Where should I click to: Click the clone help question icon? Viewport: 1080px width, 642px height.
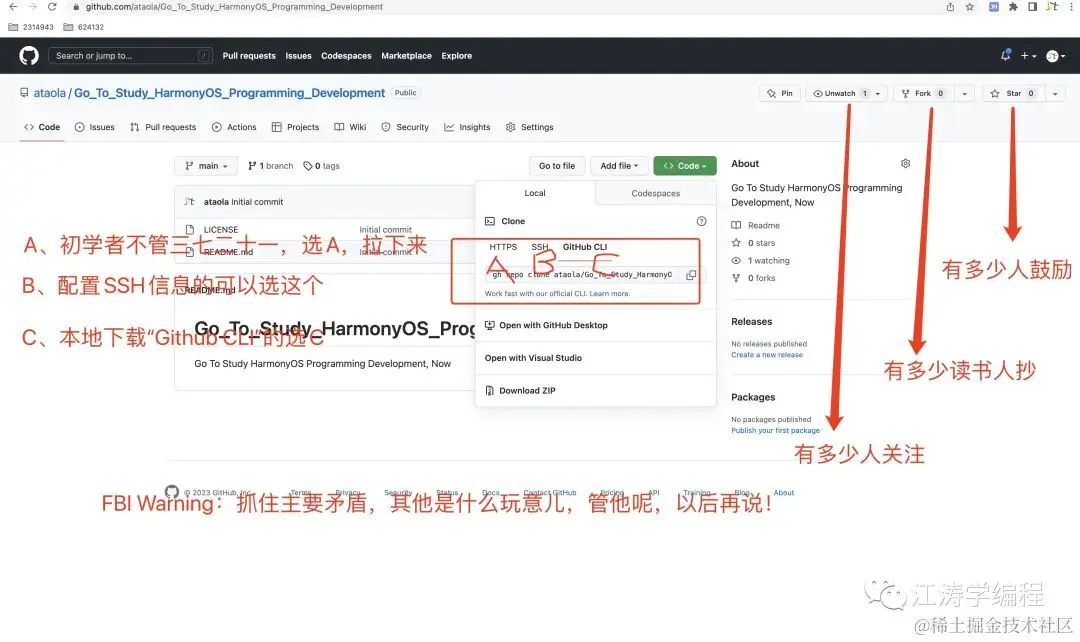[701, 221]
